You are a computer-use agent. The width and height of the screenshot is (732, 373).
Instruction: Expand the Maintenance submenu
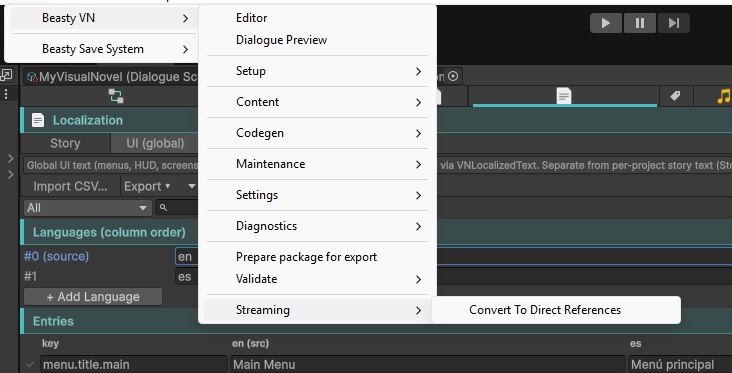(x=316, y=164)
